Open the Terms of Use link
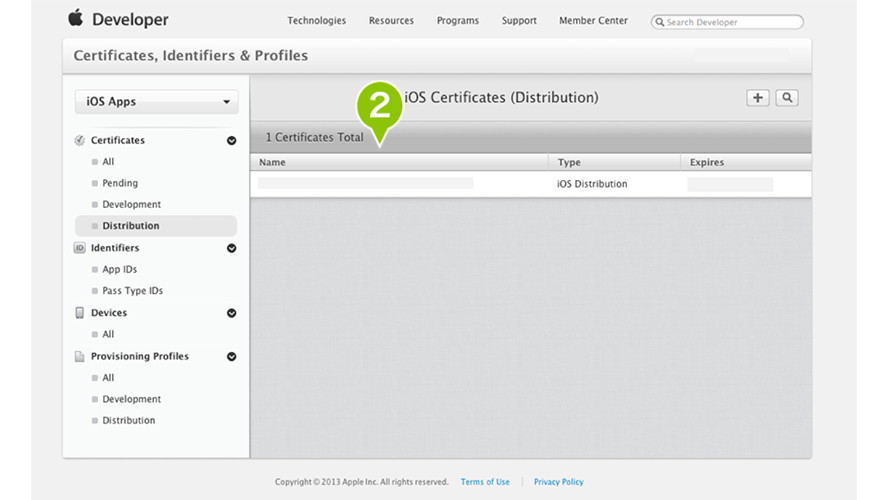Viewport: 889px width, 500px height. tap(485, 482)
